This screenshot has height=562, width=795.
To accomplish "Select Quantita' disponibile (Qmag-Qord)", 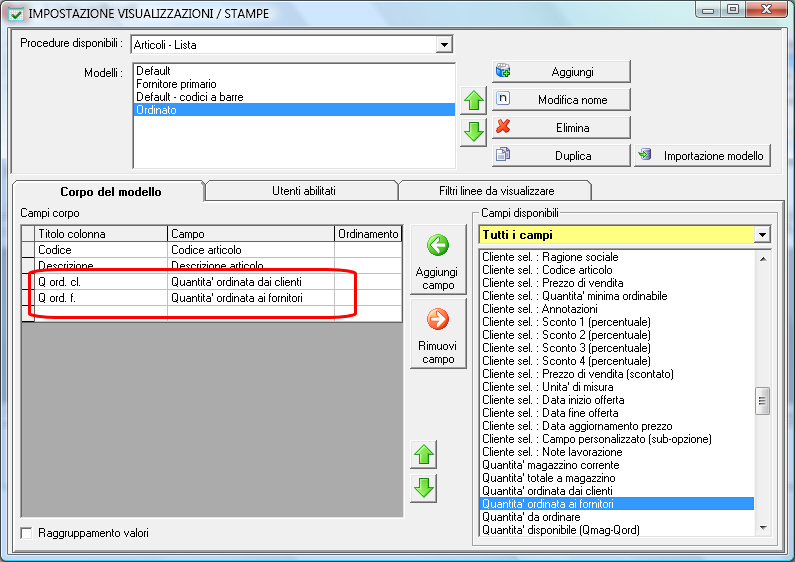I will [x=617, y=530].
